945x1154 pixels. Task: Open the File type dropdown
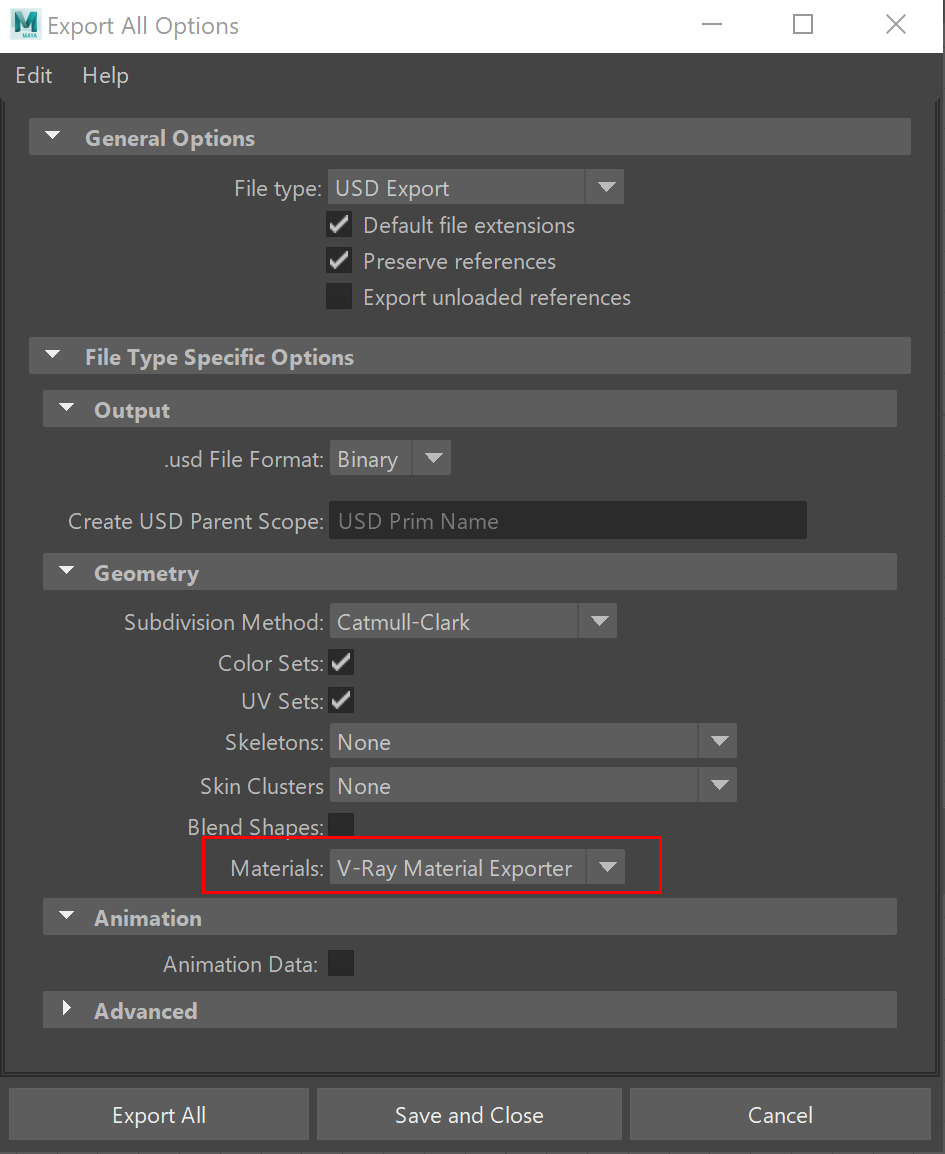pyautogui.click(x=605, y=188)
